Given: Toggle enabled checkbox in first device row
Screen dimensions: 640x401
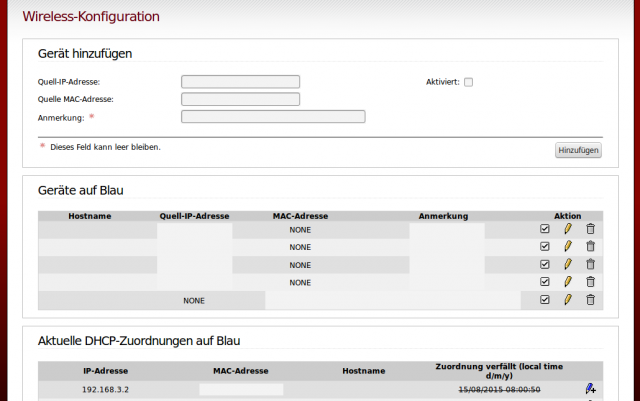Looking at the screenshot, I should click(544, 229).
